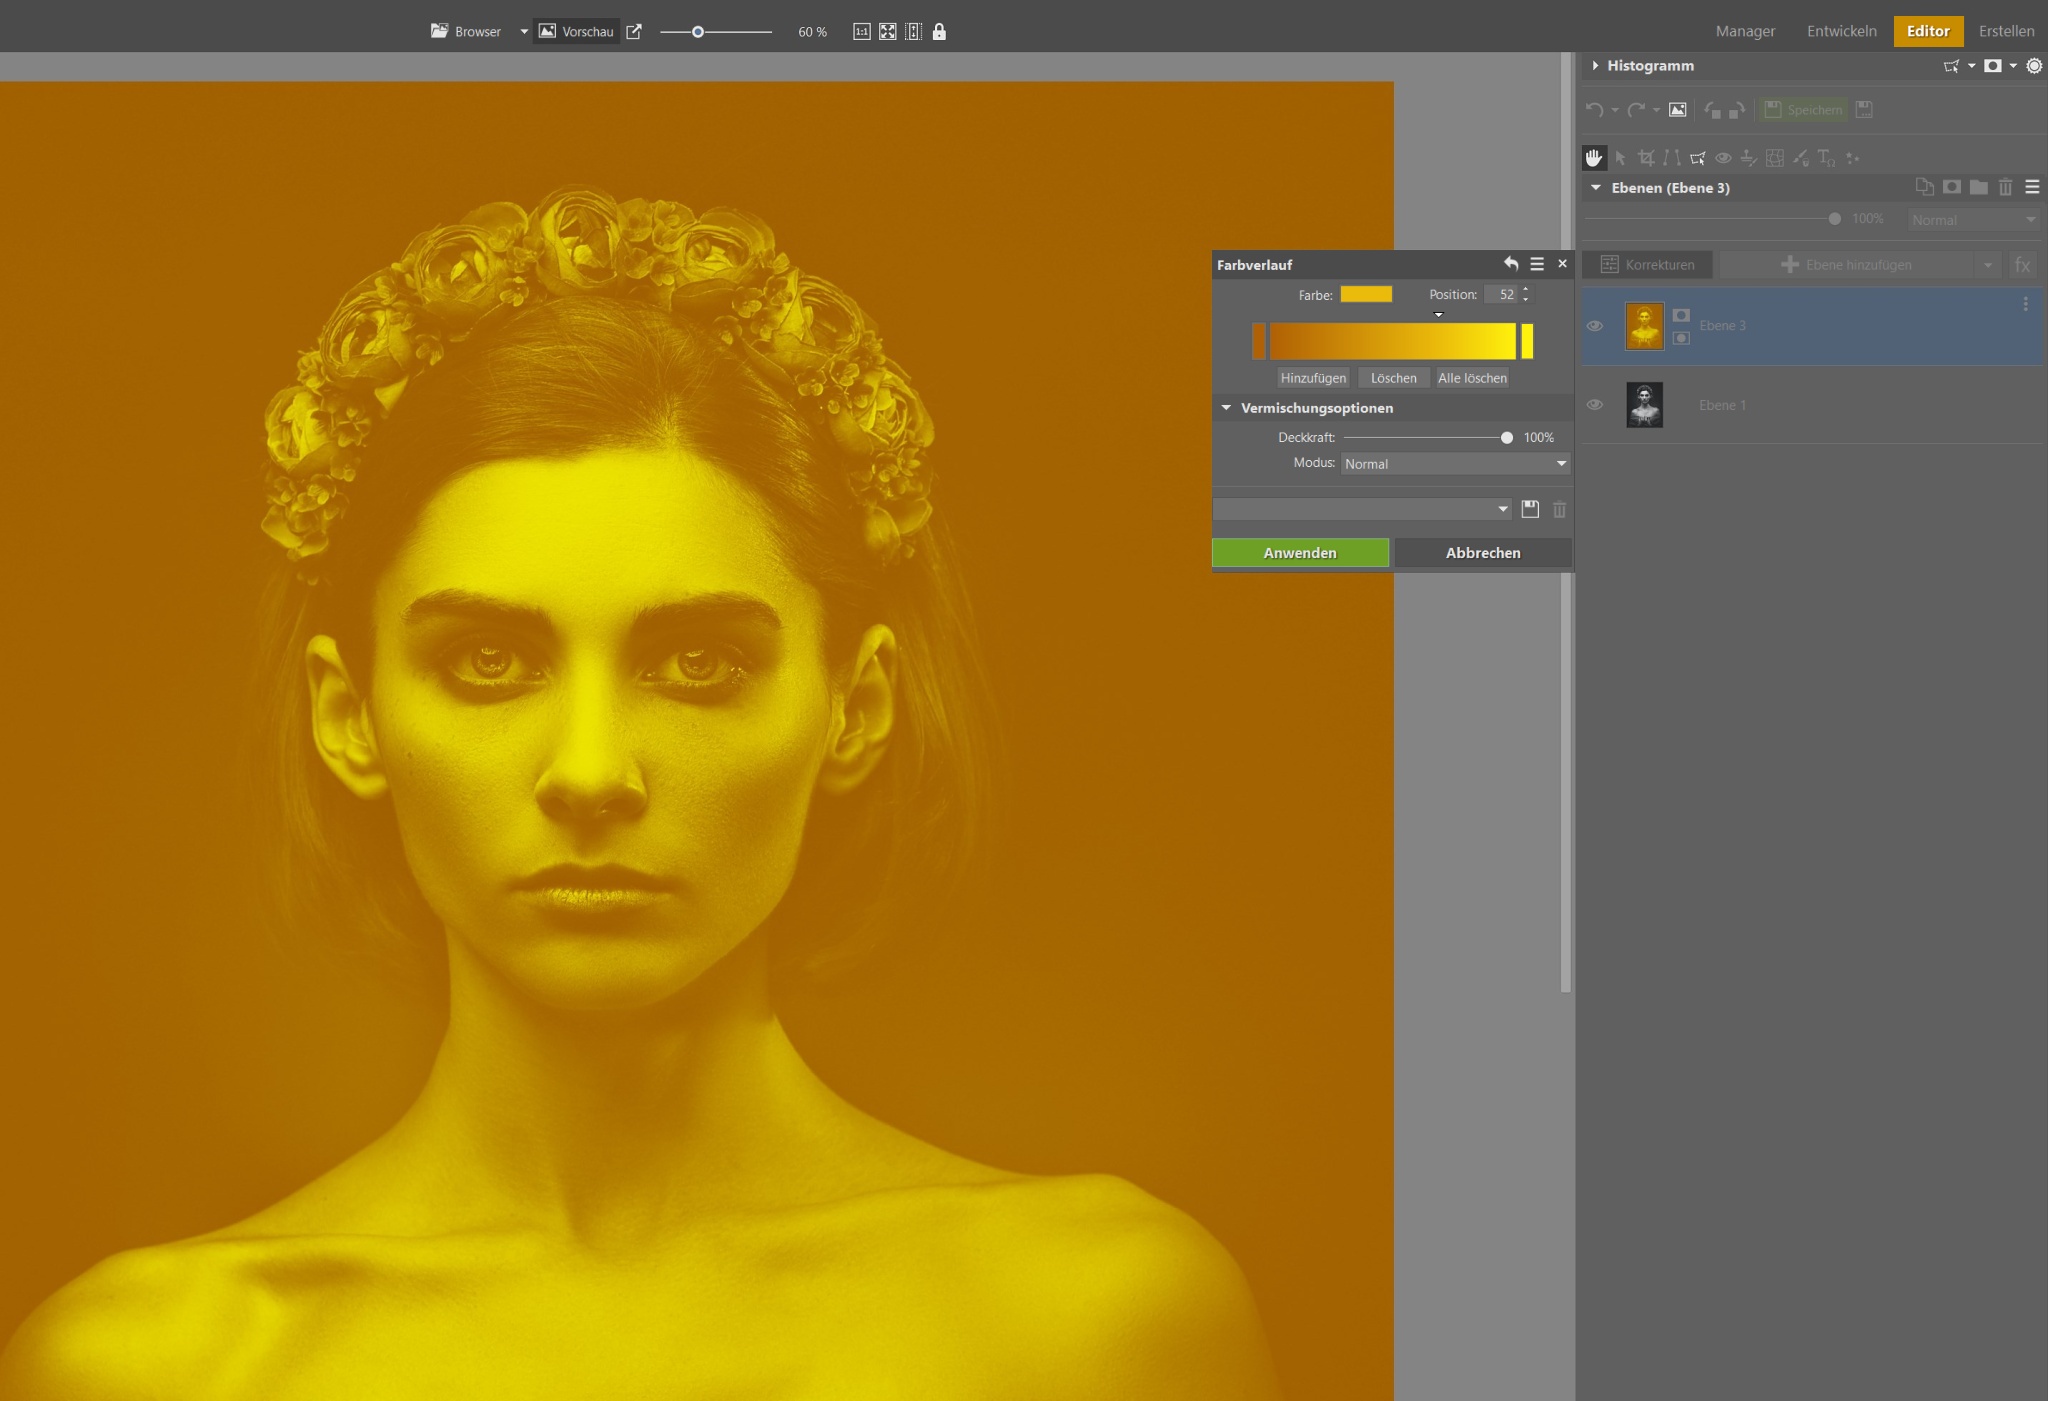Open Browser dropdown arrow
Image resolution: width=2048 pixels, height=1401 pixels.
[x=524, y=32]
